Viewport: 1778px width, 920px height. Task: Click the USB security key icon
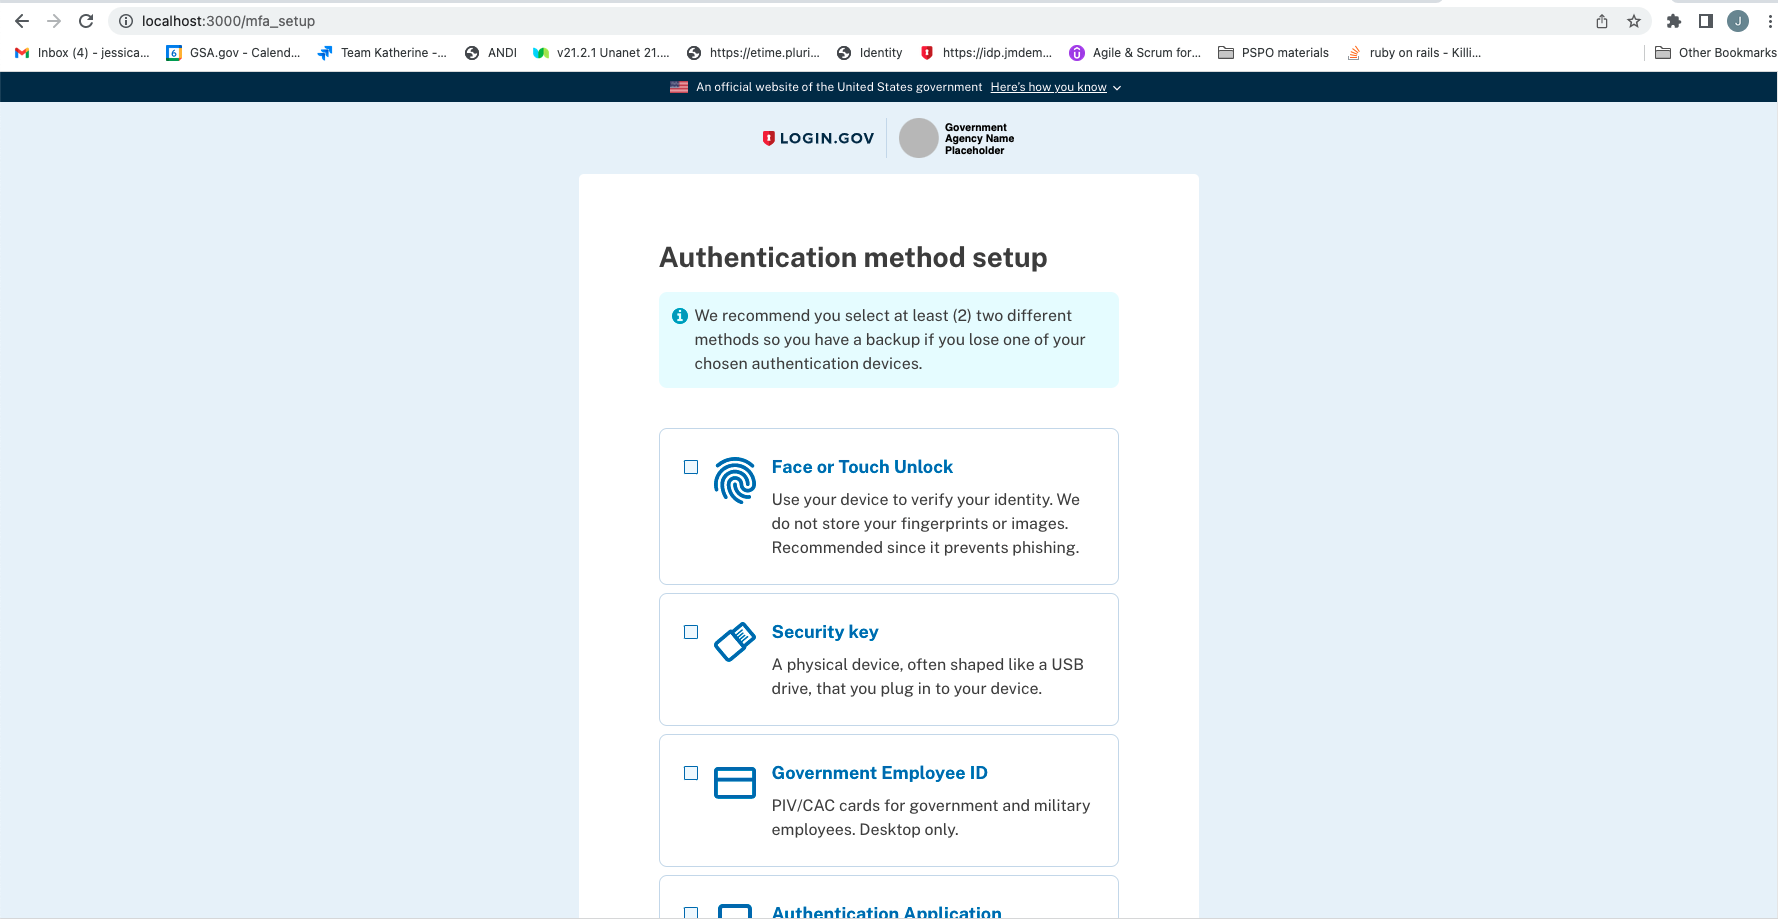735,642
